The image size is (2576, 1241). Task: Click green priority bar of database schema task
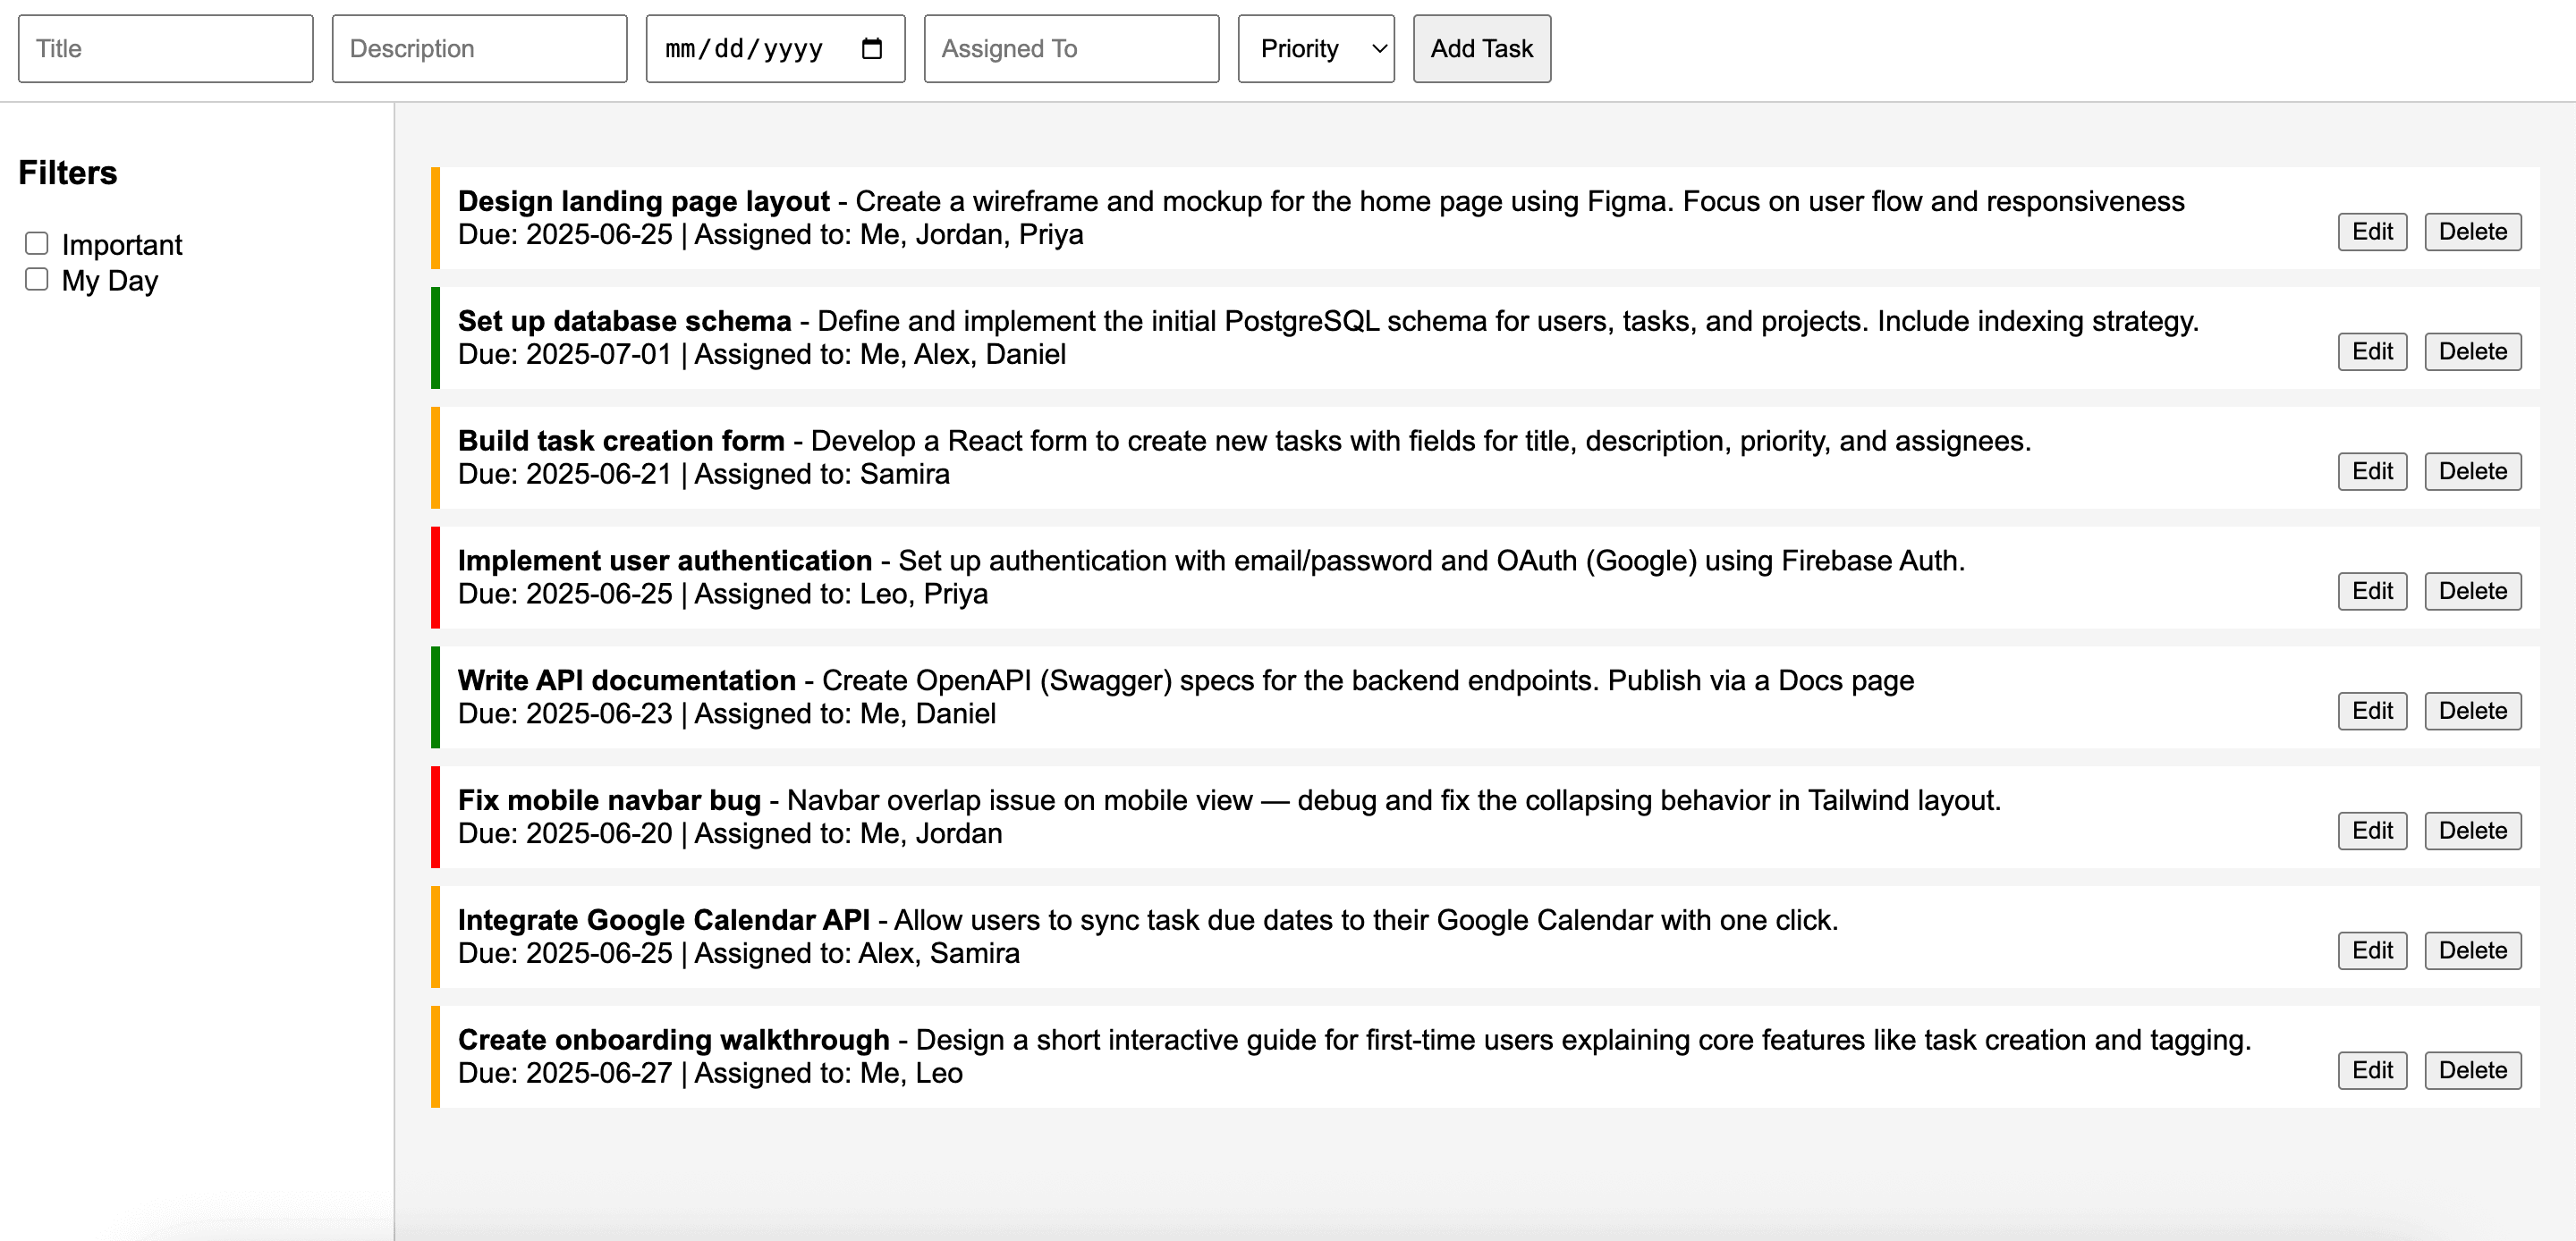point(435,338)
